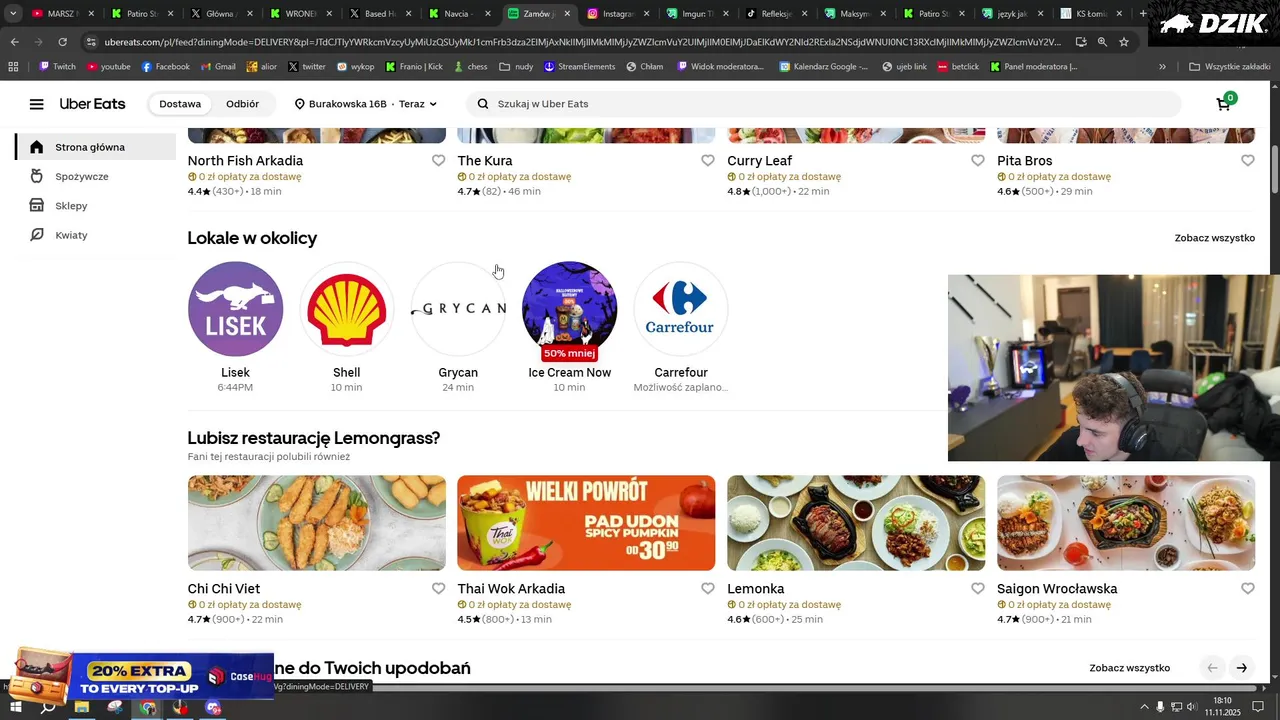
Task: Favorite North Fish Arkadia with heart icon
Action: [438, 160]
